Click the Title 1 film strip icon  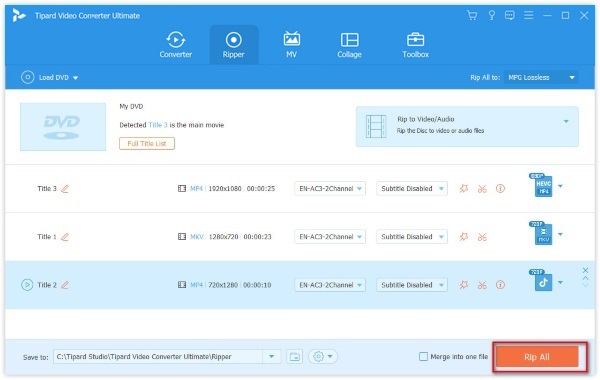[x=182, y=237]
